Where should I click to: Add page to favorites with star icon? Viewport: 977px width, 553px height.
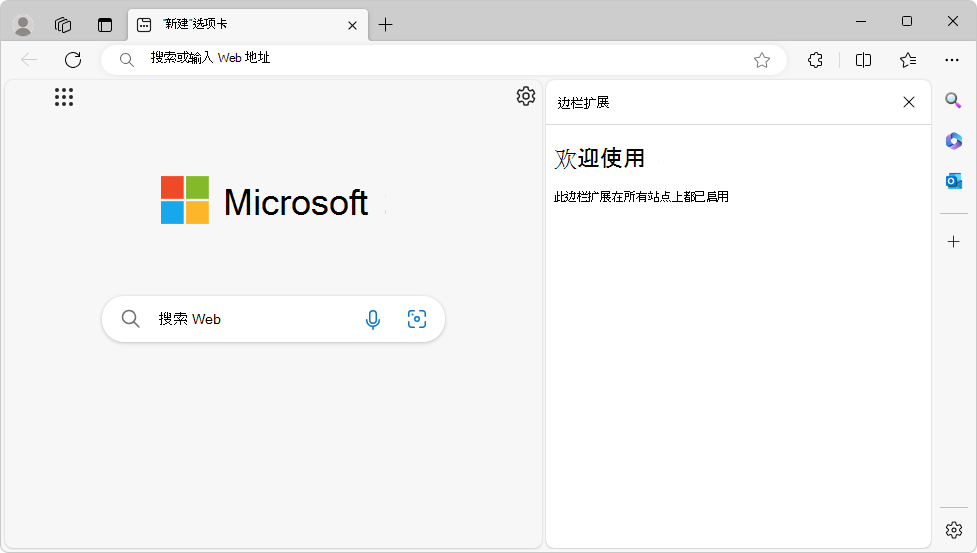tap(761, 60)
